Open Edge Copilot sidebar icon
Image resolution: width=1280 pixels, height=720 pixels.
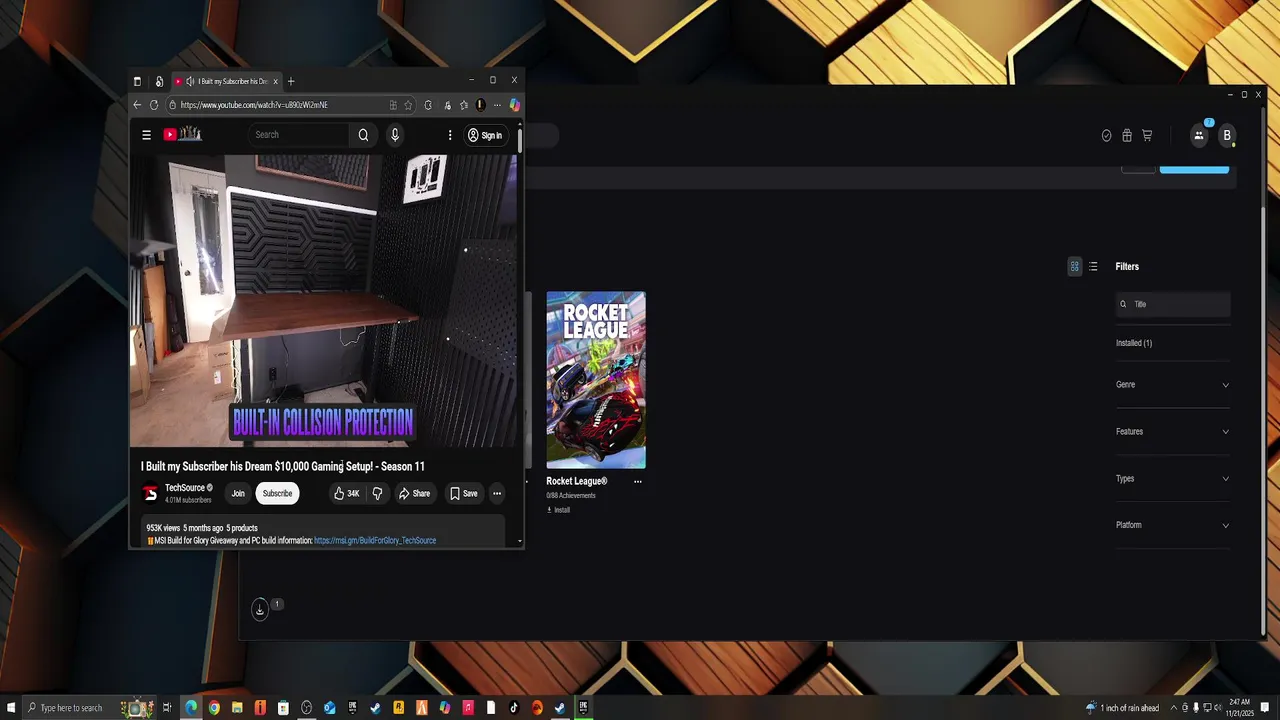tap(514, 105)
